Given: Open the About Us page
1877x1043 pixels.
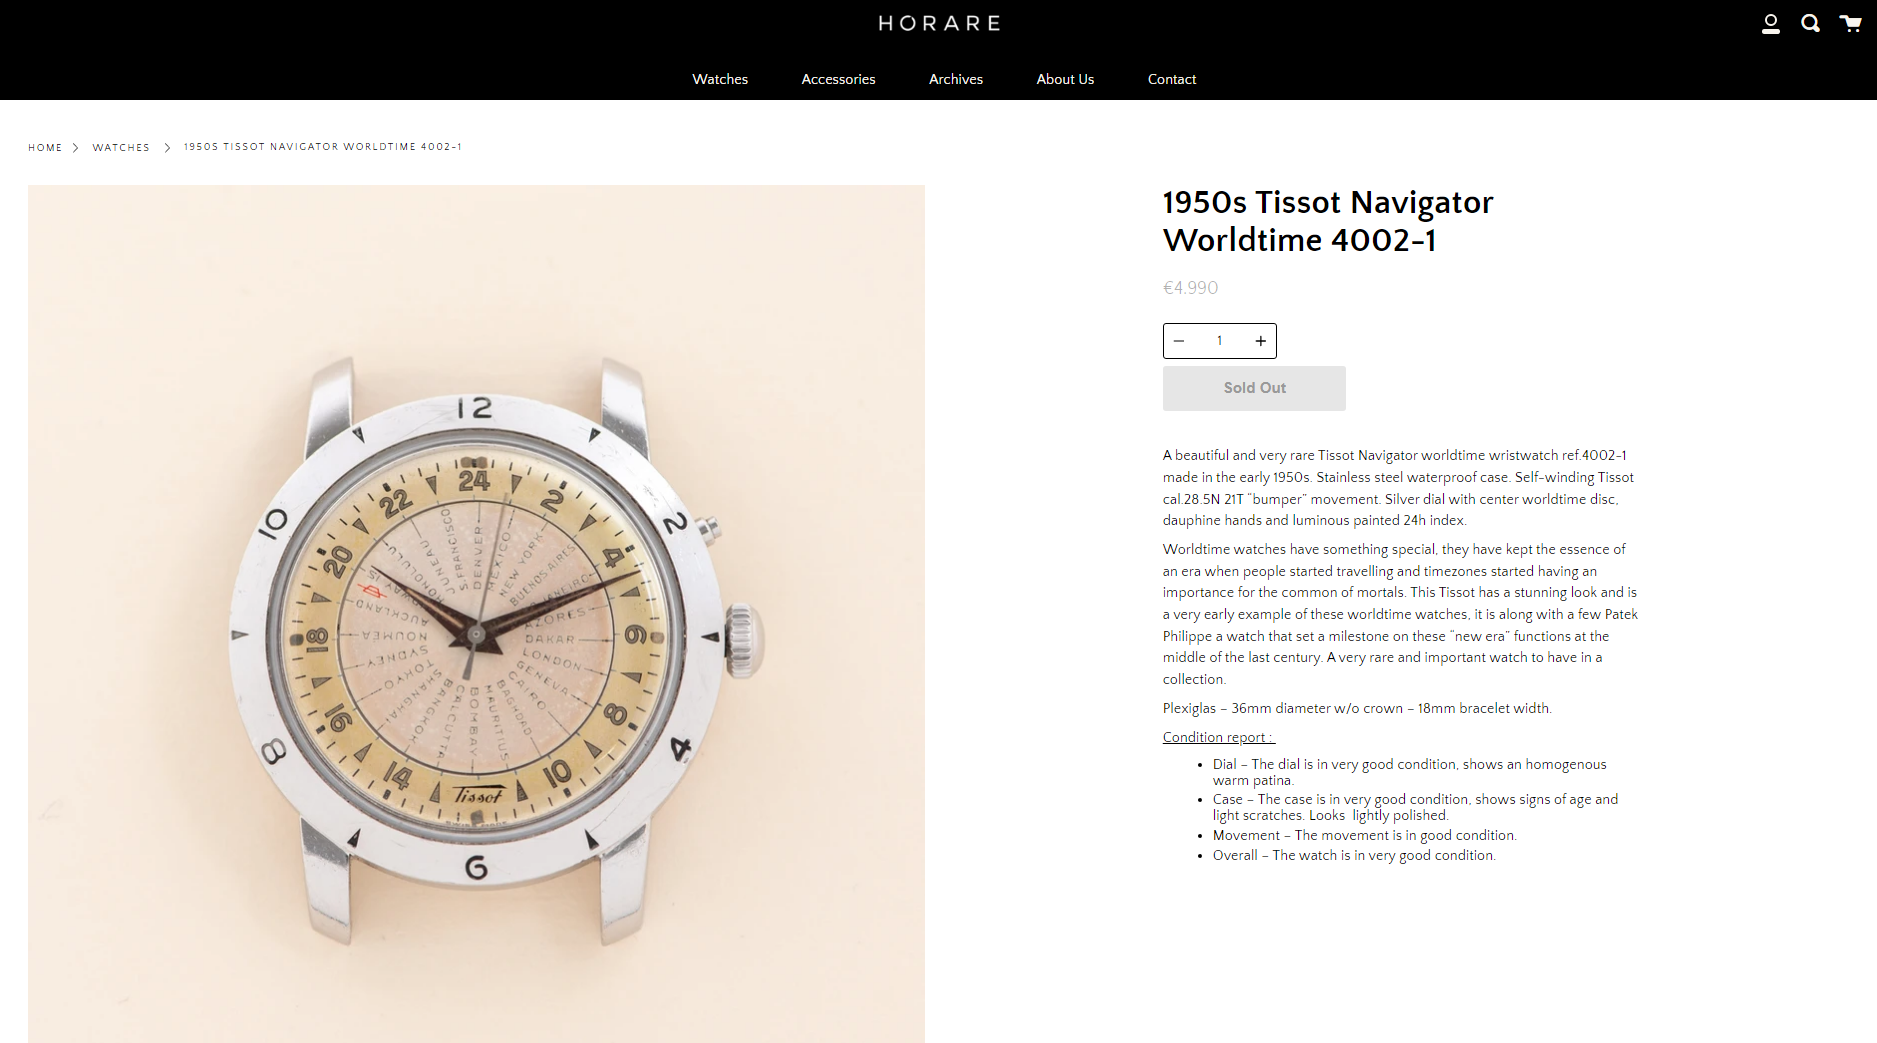Looking at the screenshot, I should 1065,79.
